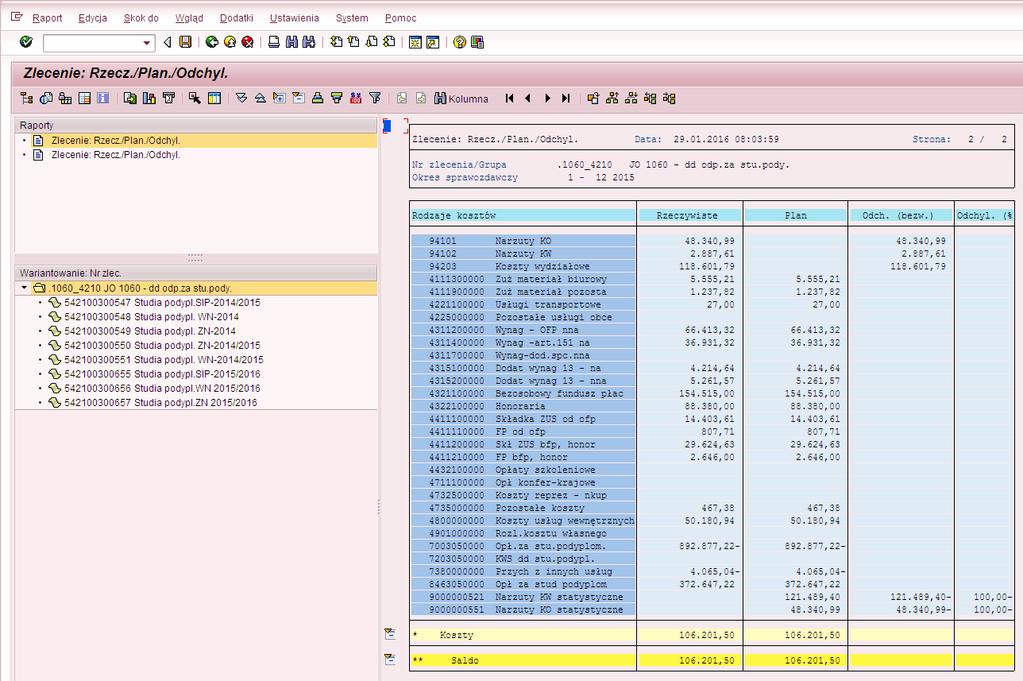
Task: Click the collapse up-arrow icon
Action: point(260,98)
